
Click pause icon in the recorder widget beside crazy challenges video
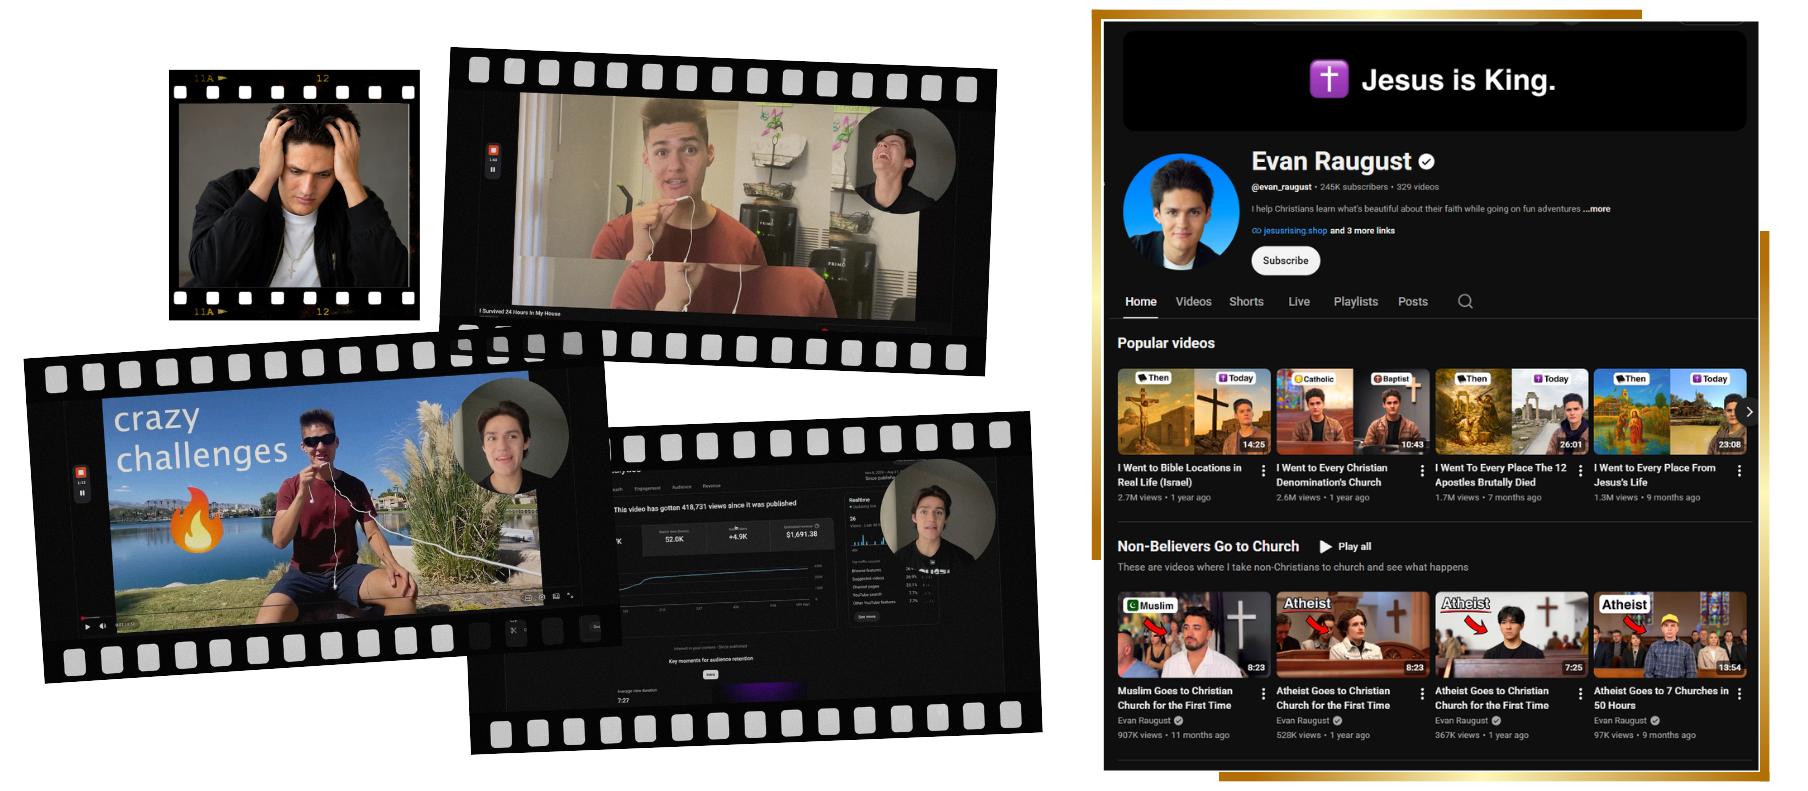[82, 493]
